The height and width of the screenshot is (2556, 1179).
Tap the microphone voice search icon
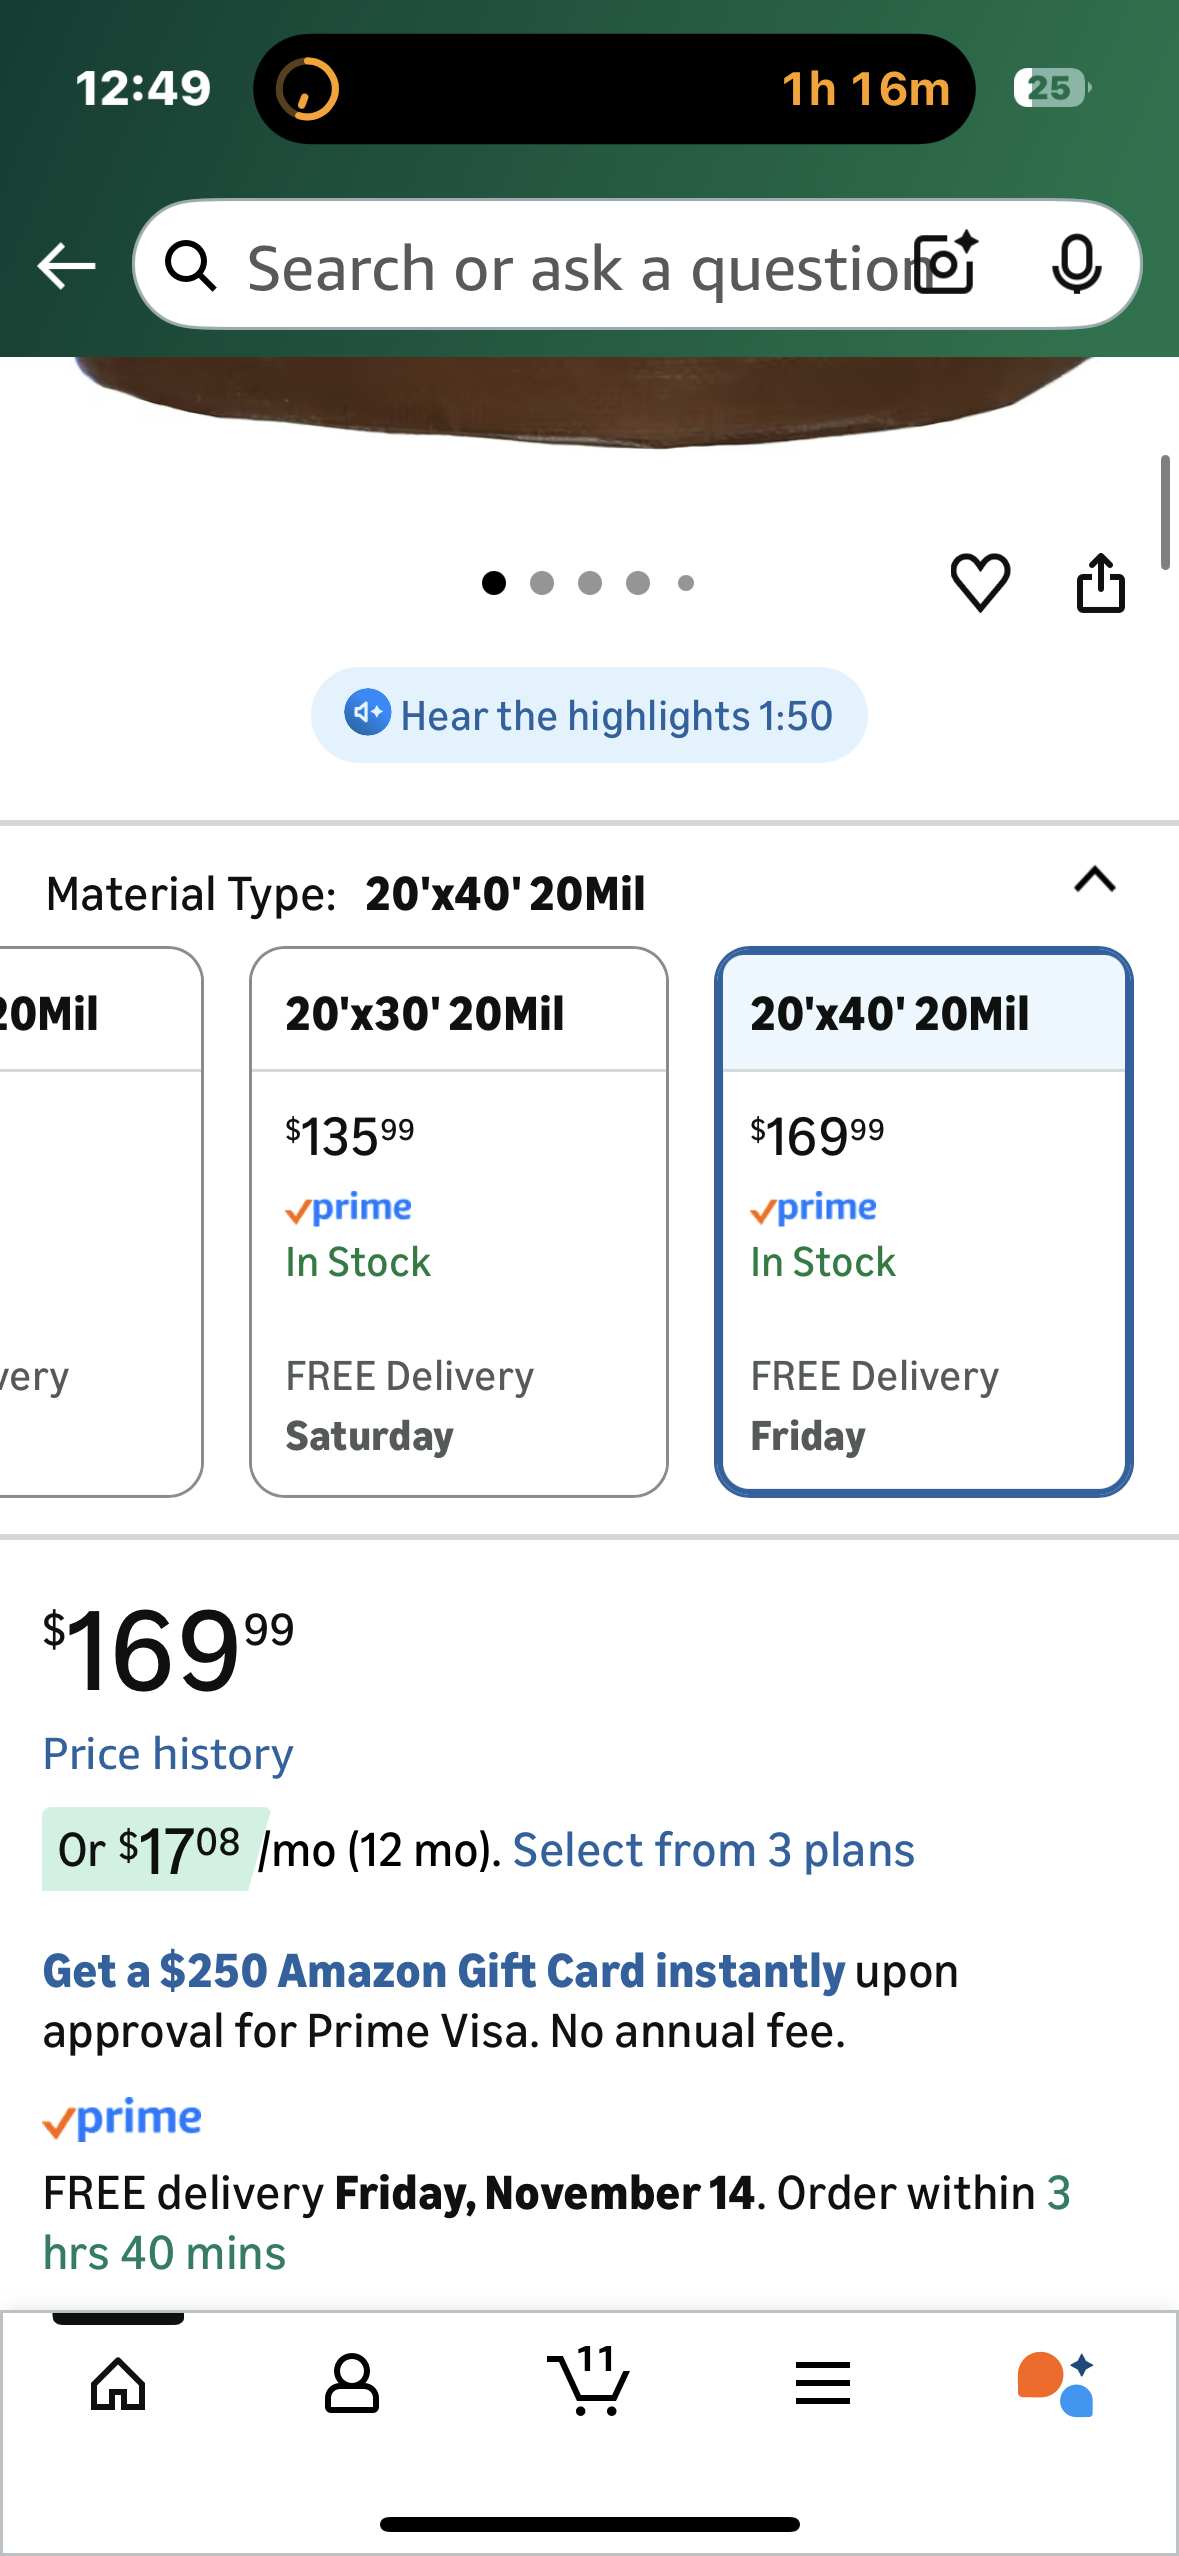pos(1076,265)
